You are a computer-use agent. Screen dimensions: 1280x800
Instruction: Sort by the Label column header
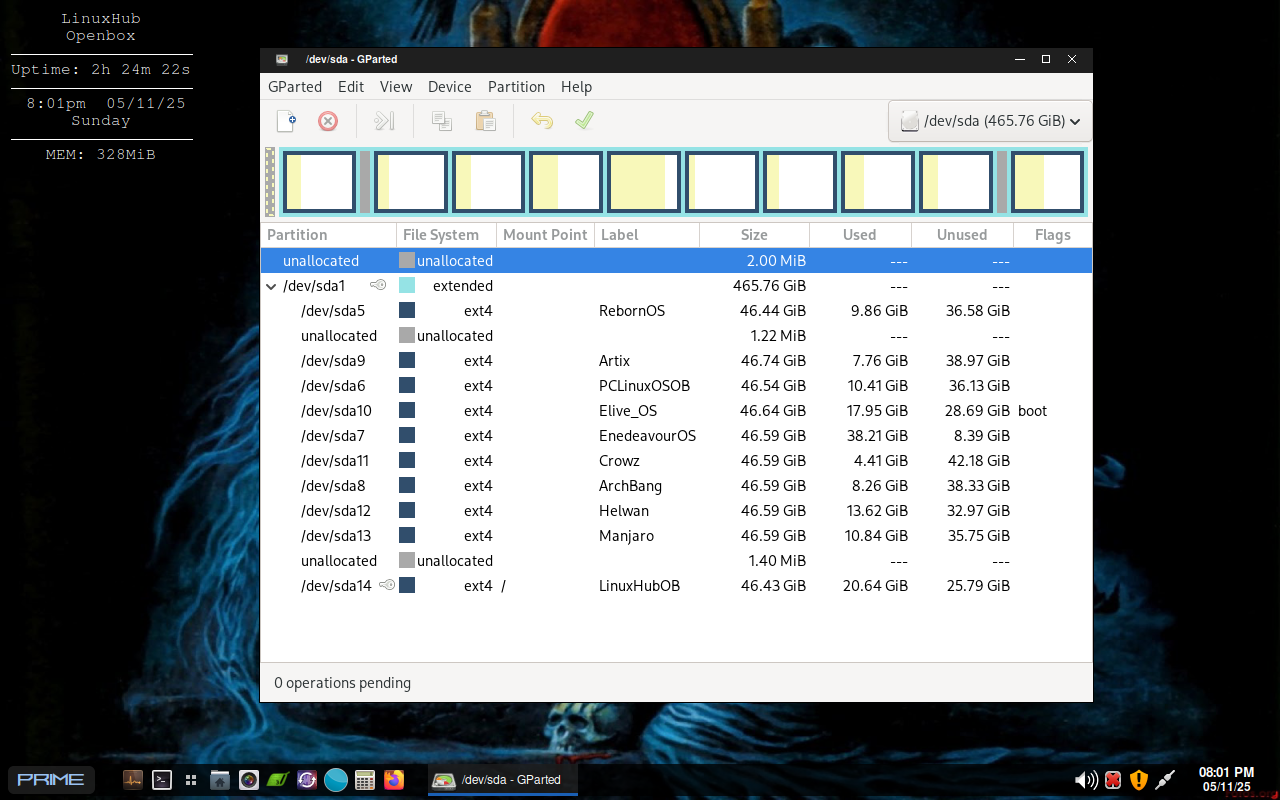coord(647,235)
